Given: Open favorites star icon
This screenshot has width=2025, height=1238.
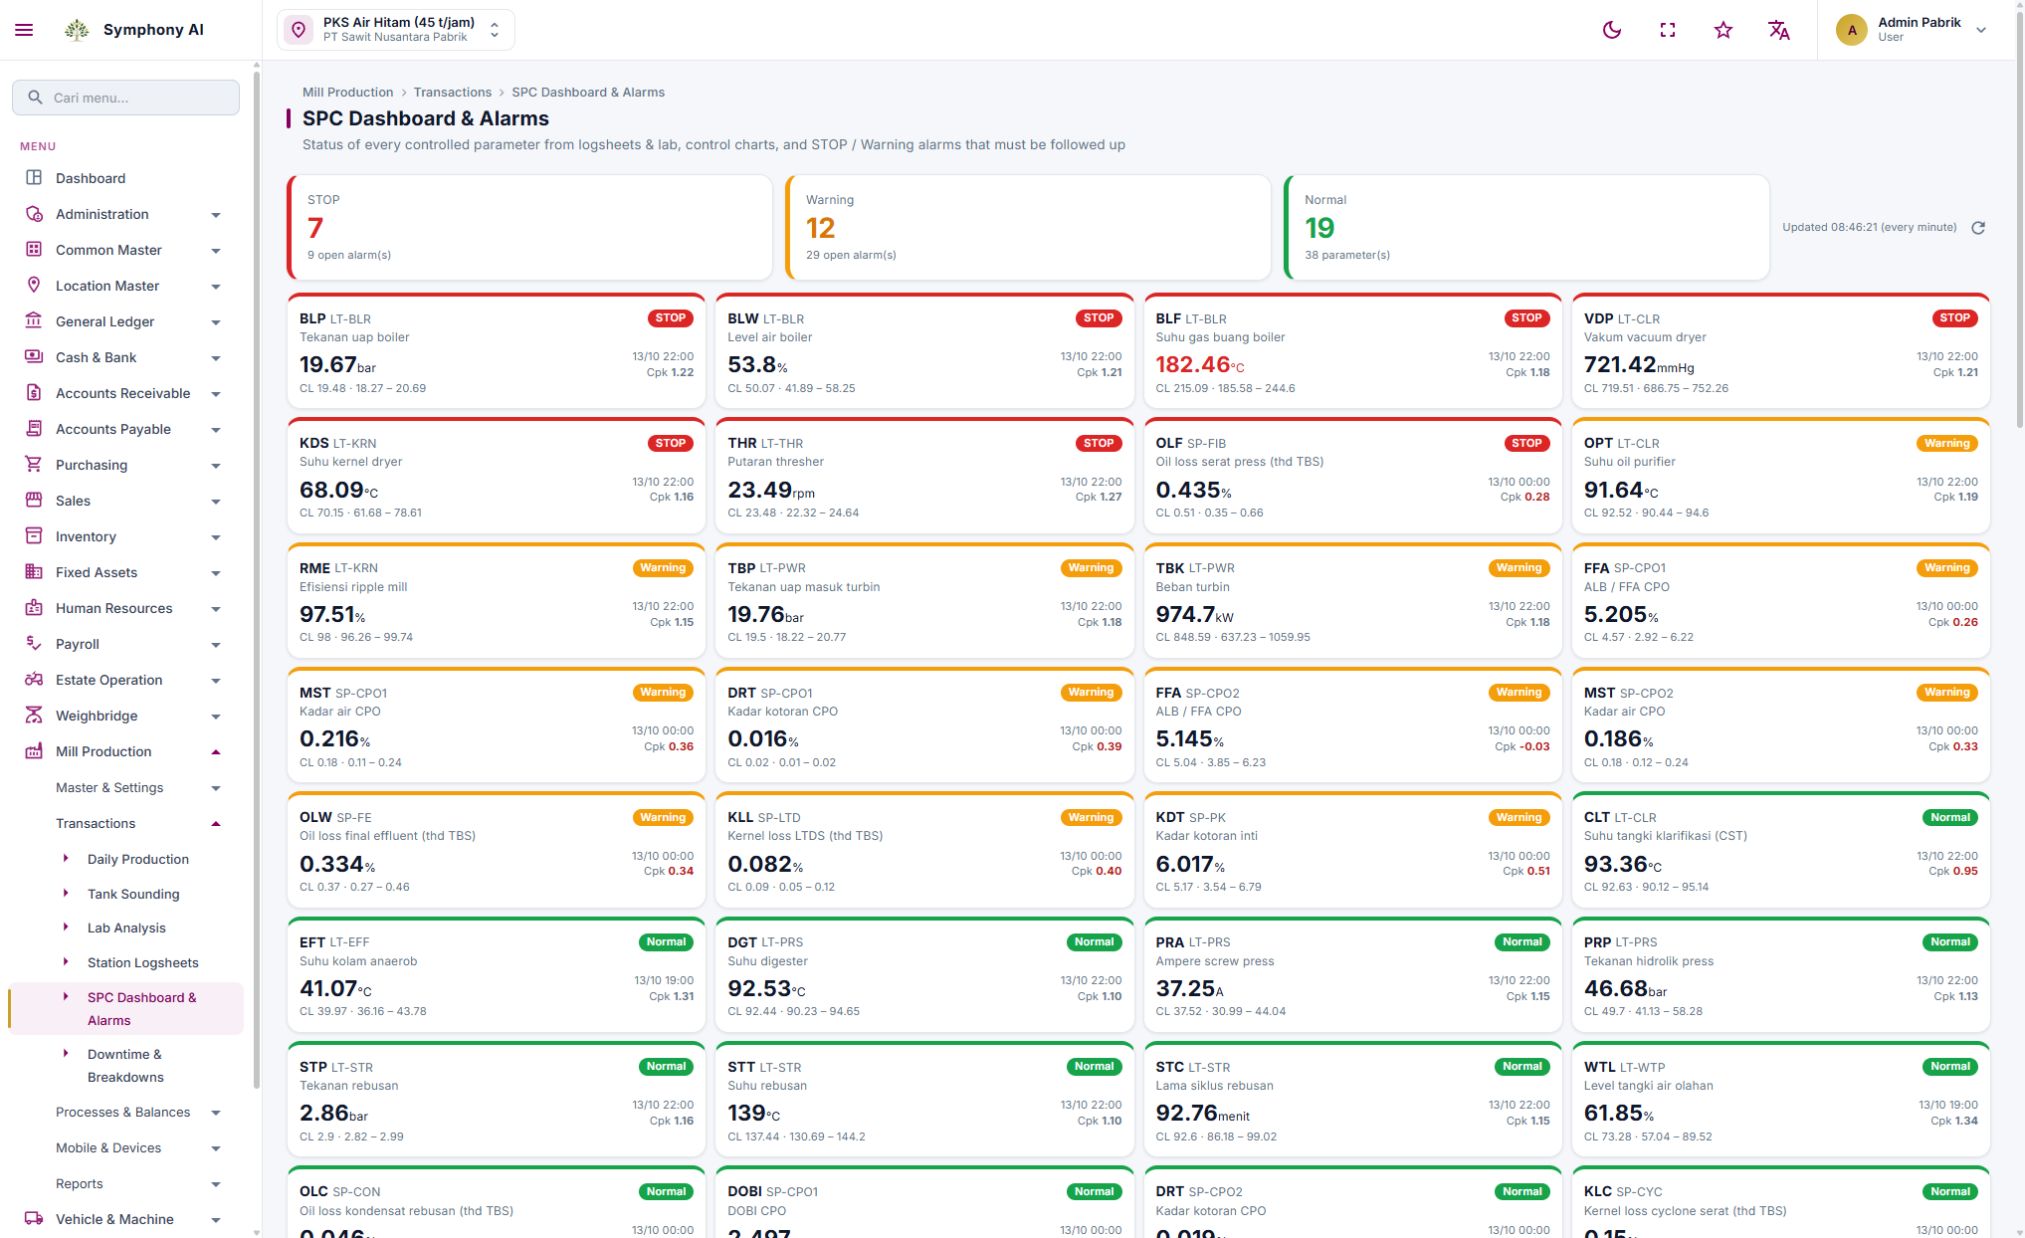Looking at the screenshot, I should tap(1723, 30).
